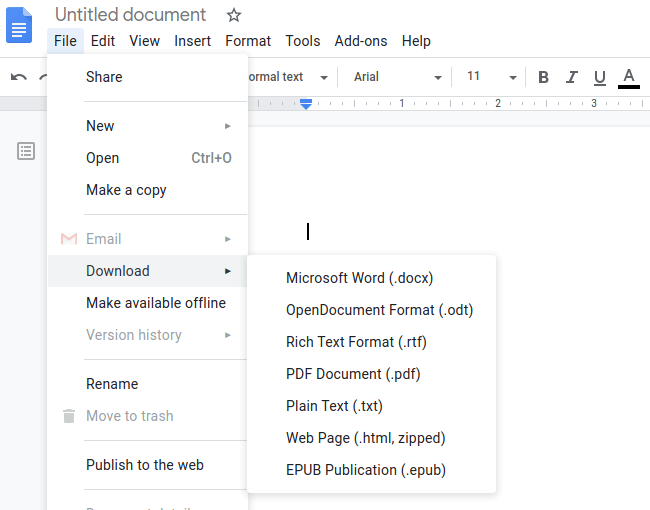Open the text color picker

tap(629, 78)
